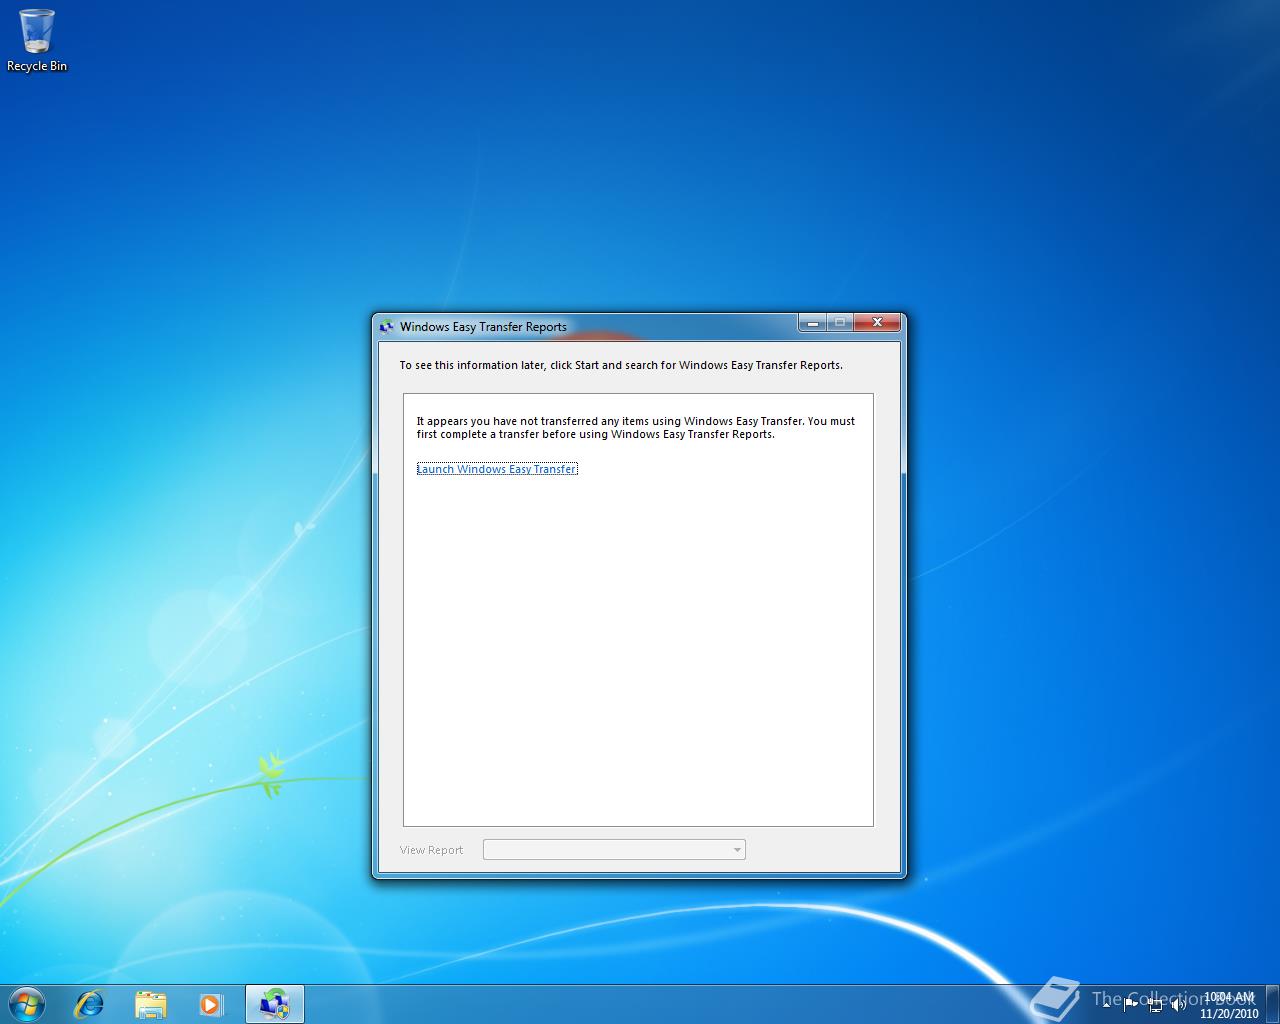Close the Windows Easy Transfer Reports window

(877, 322)
